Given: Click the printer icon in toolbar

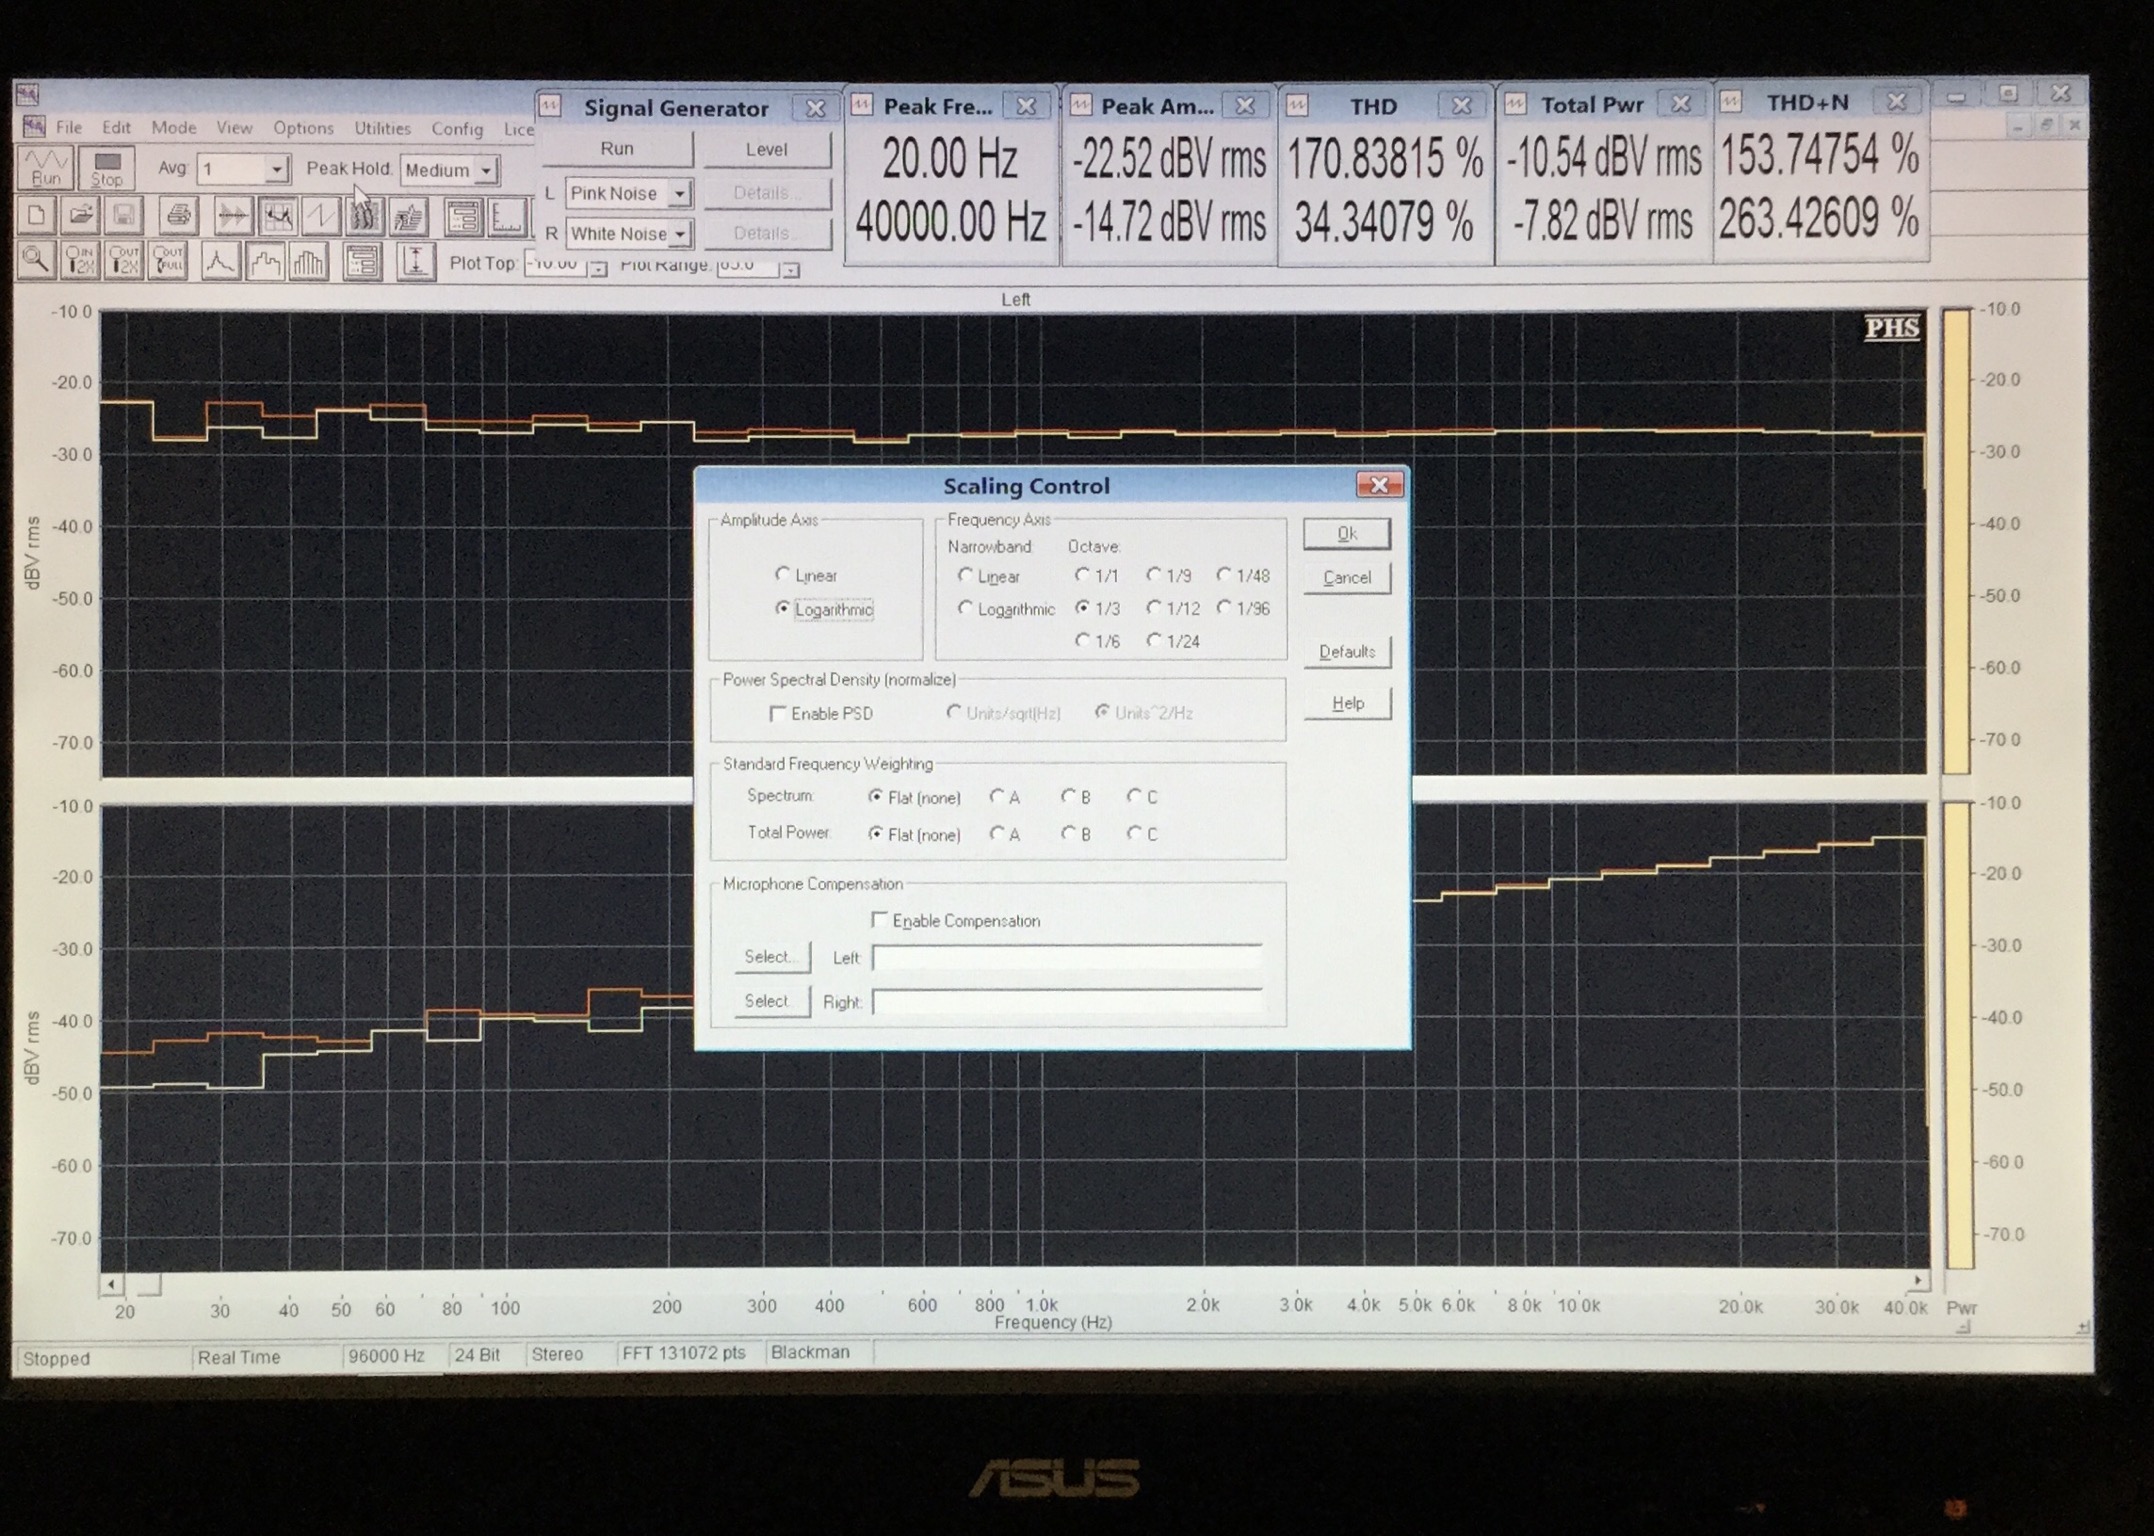Looking at the screenshot, I should [177, 216].
